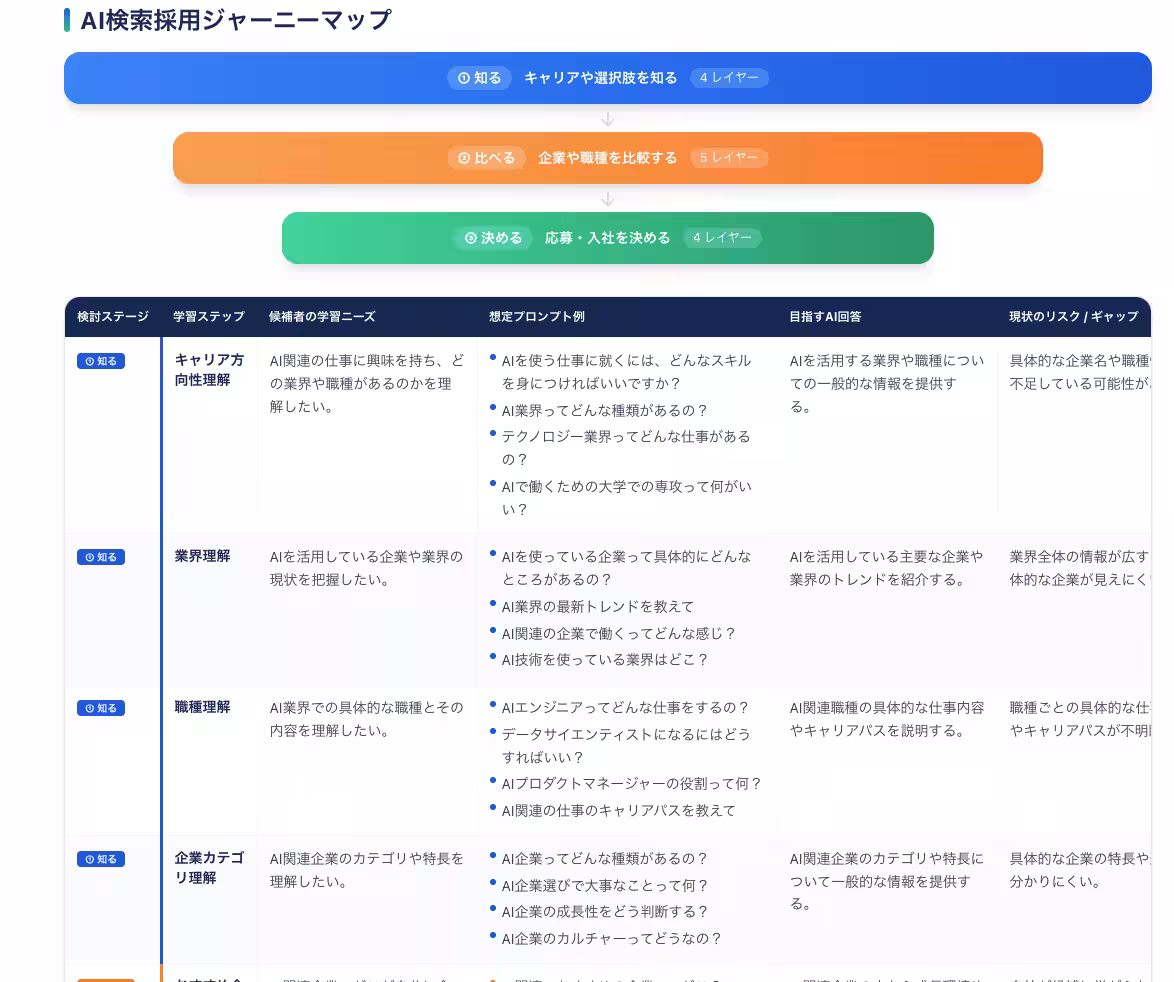Click prompt AI企業のカルチャーってどうなの？
This screenshot has height=982, width=1174.
tap(612, 939)
